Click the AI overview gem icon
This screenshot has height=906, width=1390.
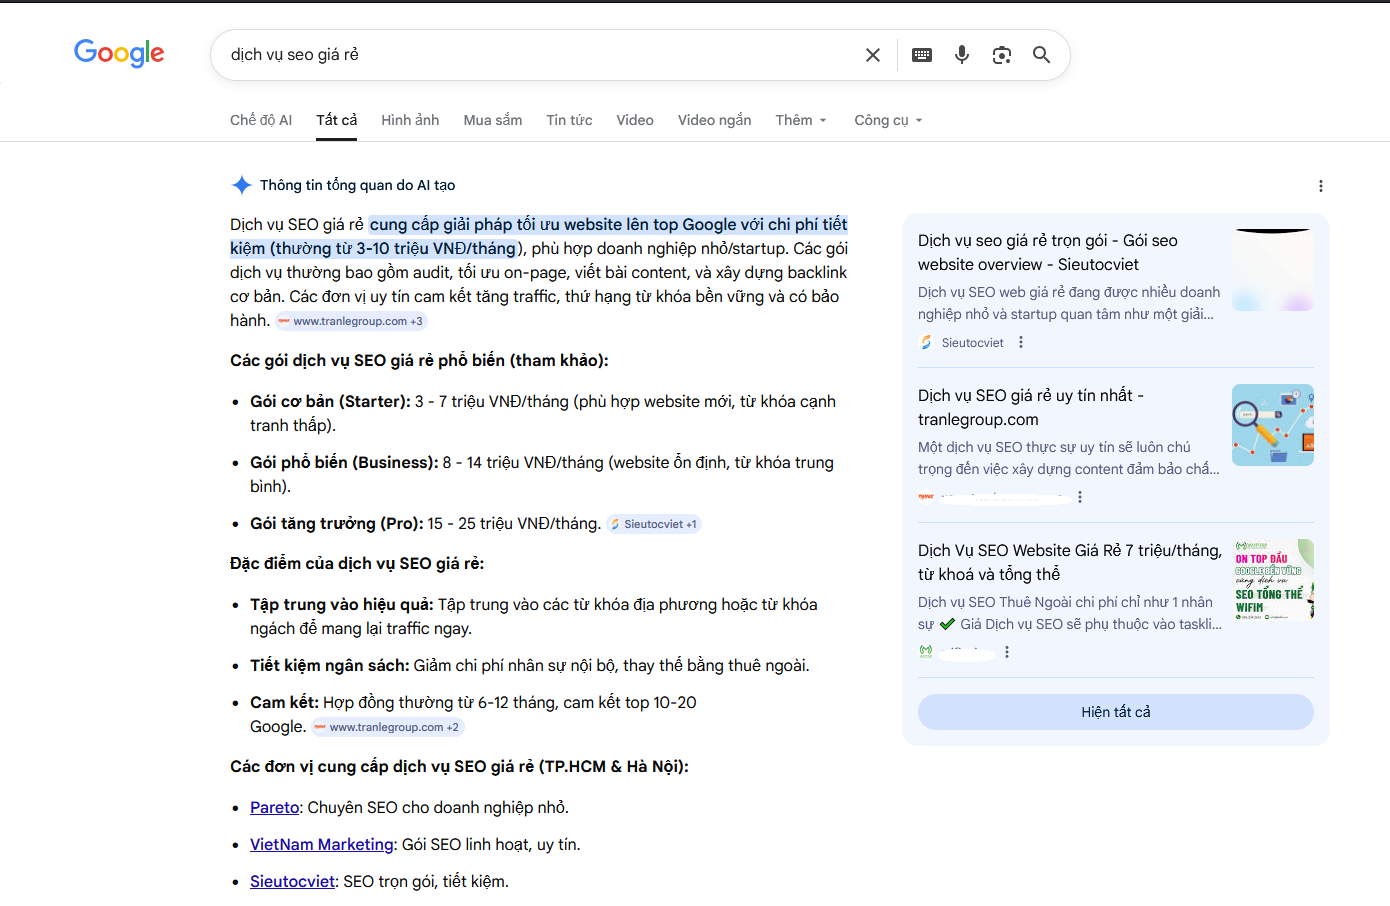[241, 184]
